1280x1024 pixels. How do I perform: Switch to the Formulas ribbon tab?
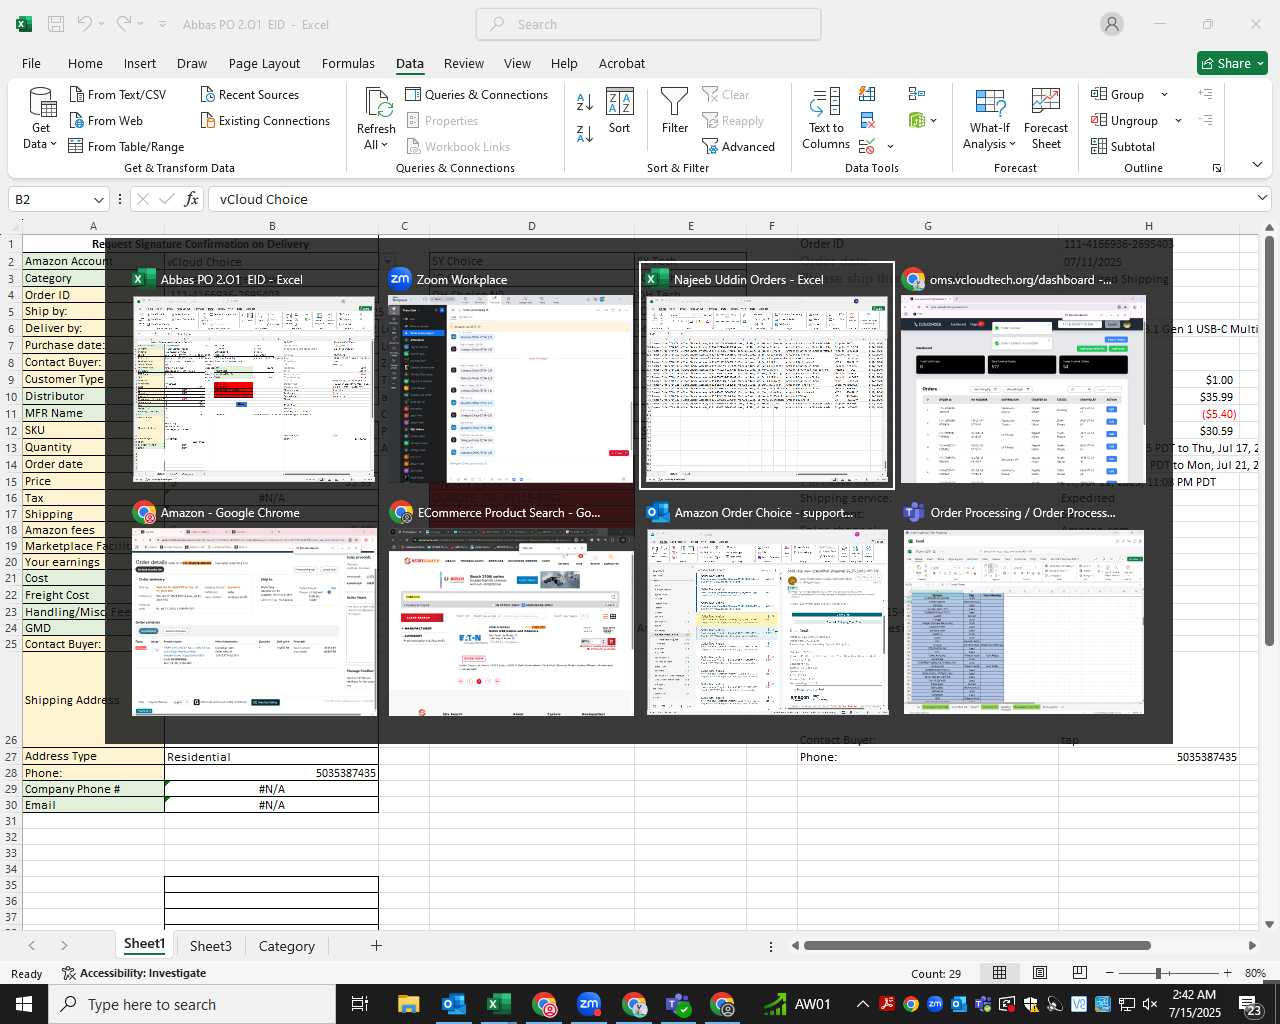coord(348,63)
